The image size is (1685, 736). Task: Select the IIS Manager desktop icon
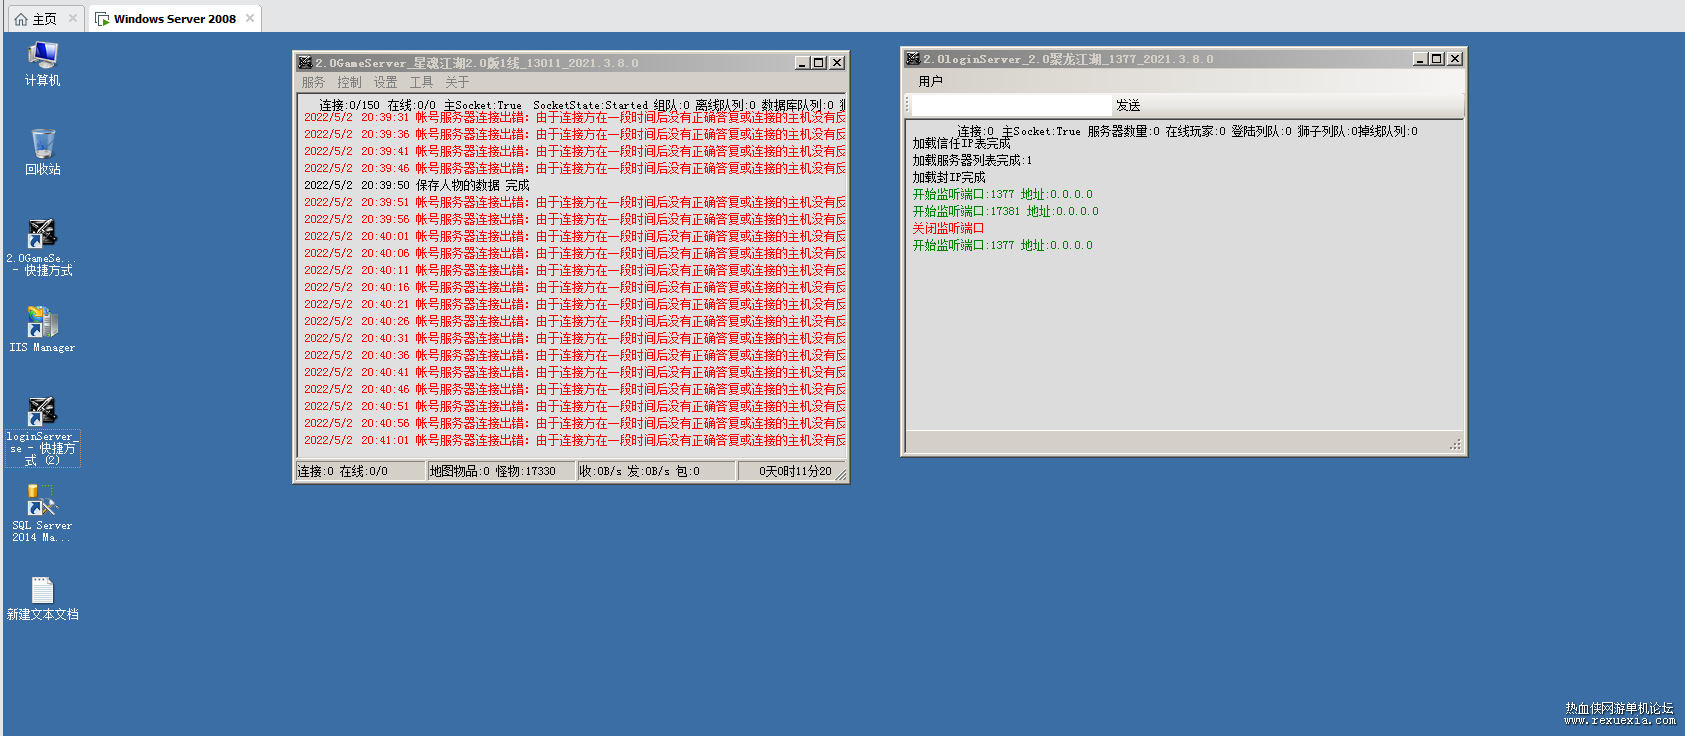(x=42, y=330)
